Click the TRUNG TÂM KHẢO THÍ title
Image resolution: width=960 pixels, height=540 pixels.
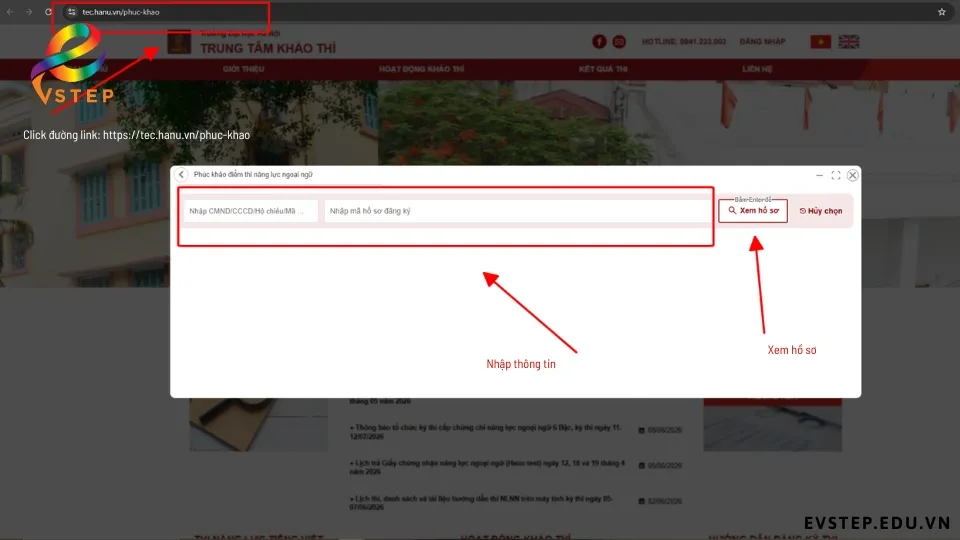point(268,48)
